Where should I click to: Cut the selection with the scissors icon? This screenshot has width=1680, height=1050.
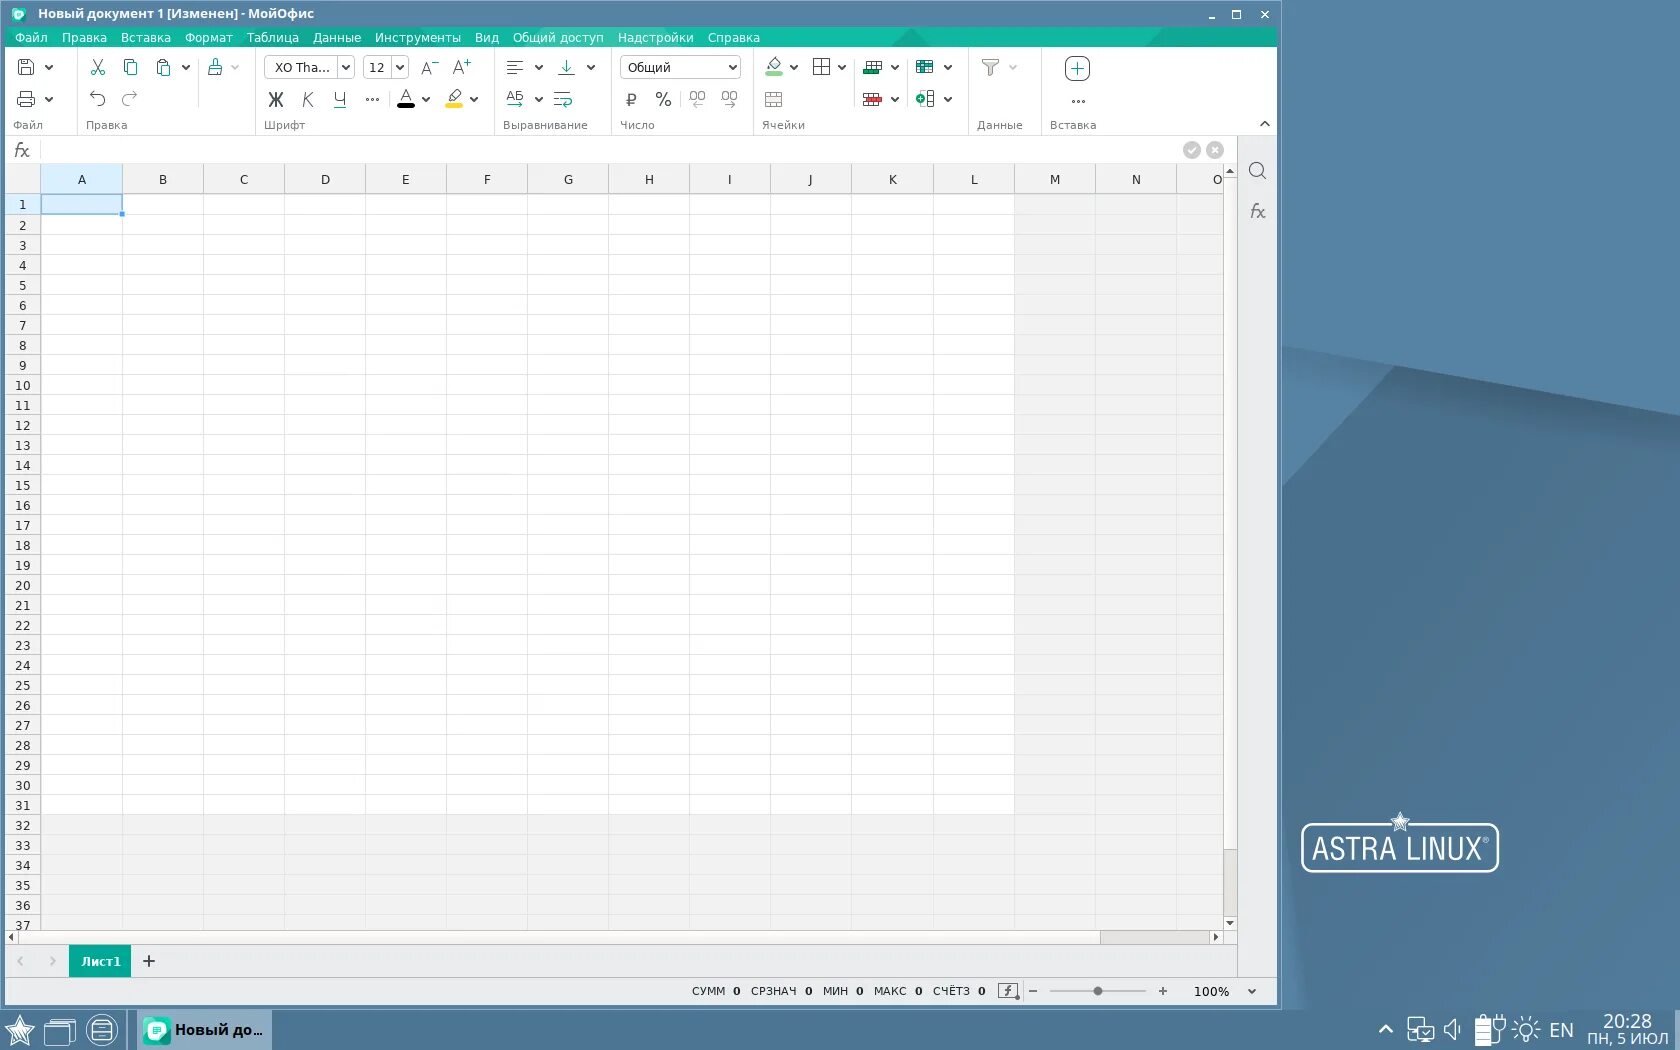[98, 67]
